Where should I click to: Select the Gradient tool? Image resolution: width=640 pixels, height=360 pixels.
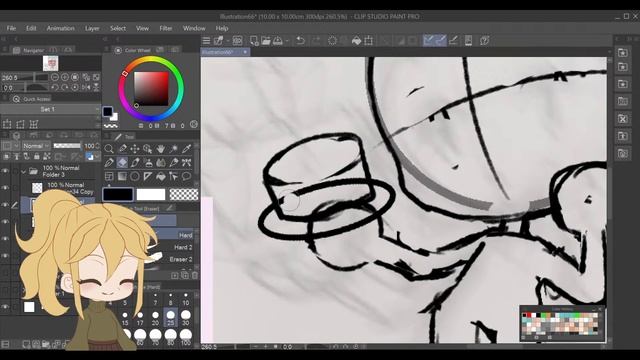coord(122,176)
